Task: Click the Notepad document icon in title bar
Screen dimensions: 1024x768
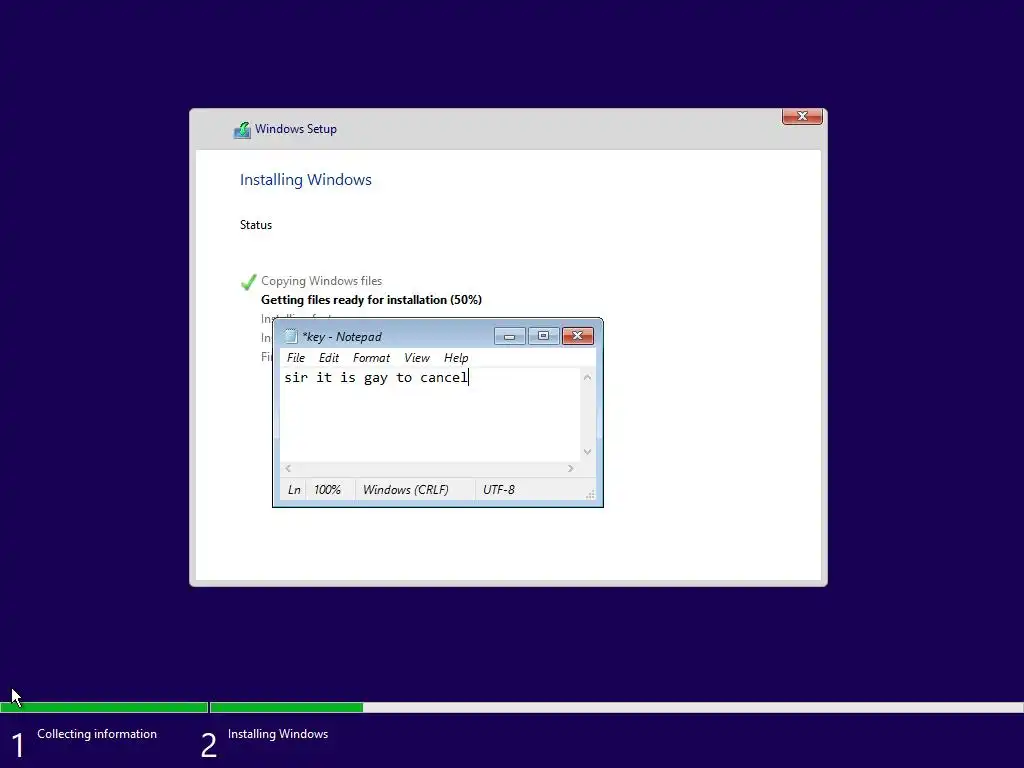Action: 291,336
